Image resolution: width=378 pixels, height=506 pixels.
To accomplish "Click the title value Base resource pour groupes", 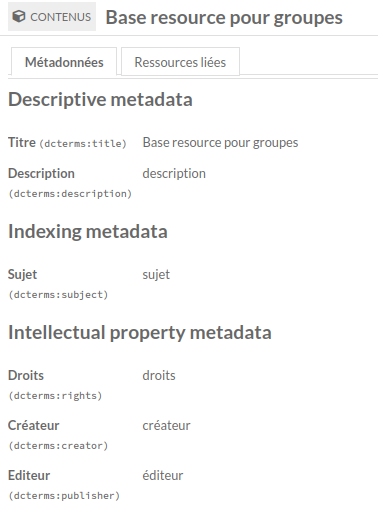I will (220, 143).
